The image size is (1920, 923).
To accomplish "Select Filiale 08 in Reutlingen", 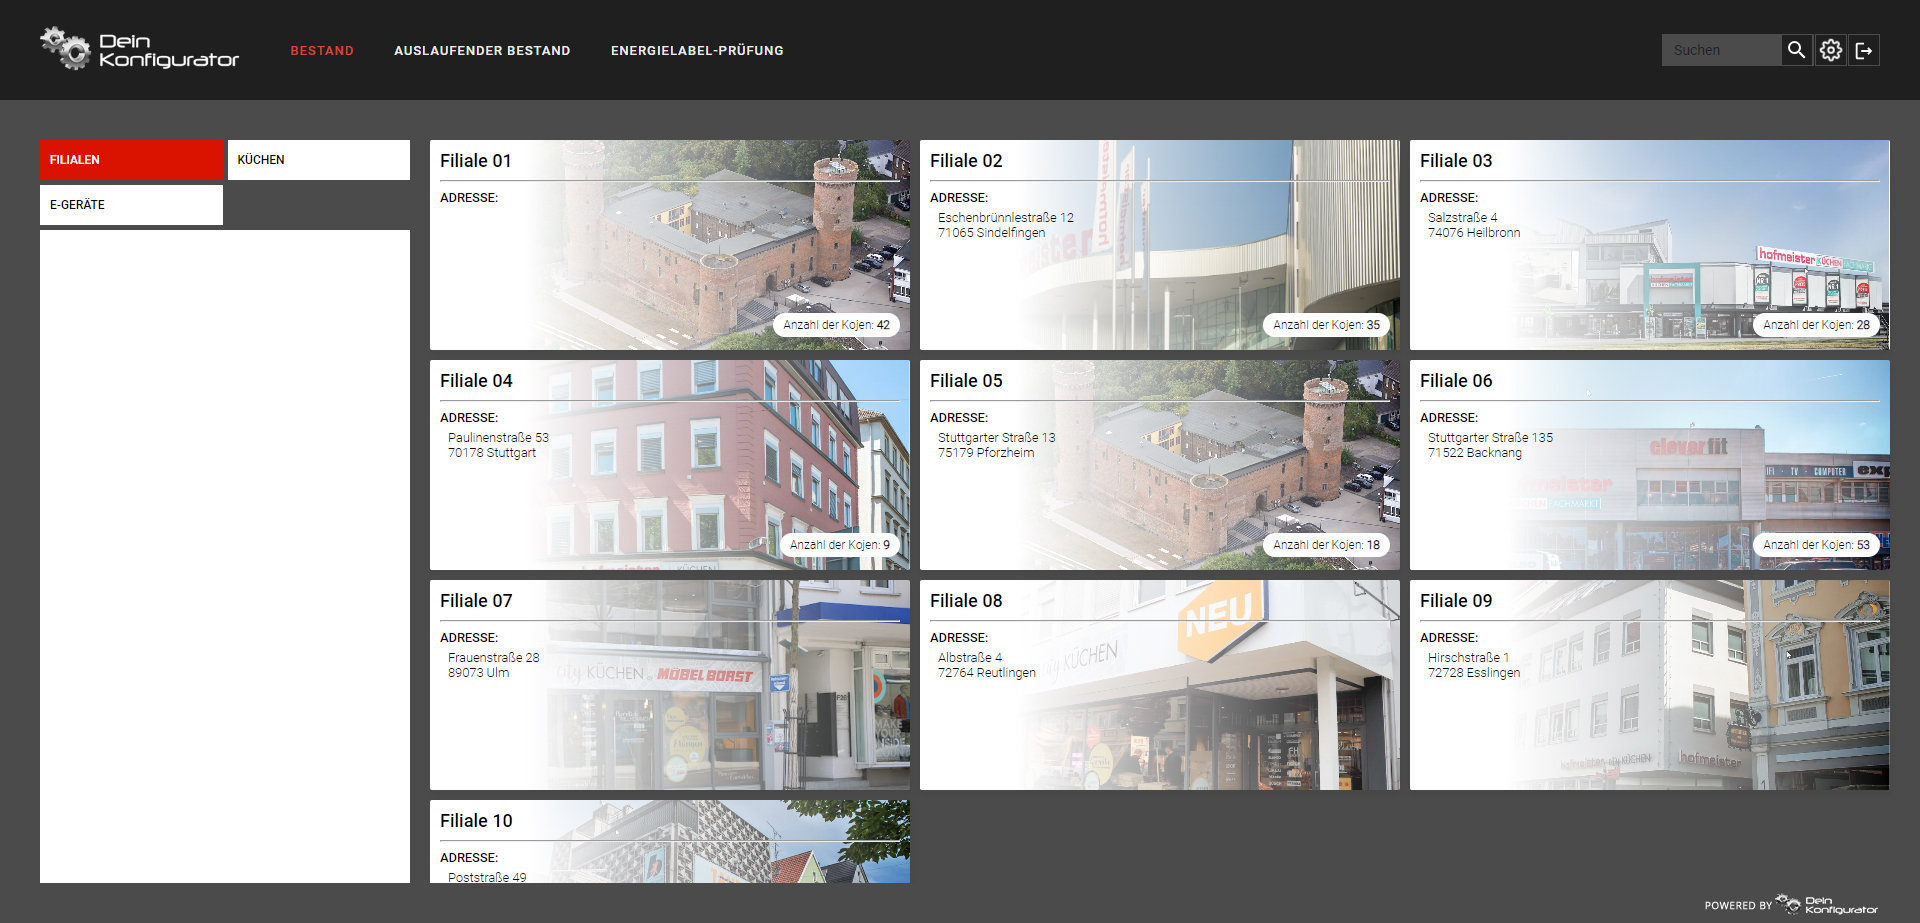I will click(1159, 685).
